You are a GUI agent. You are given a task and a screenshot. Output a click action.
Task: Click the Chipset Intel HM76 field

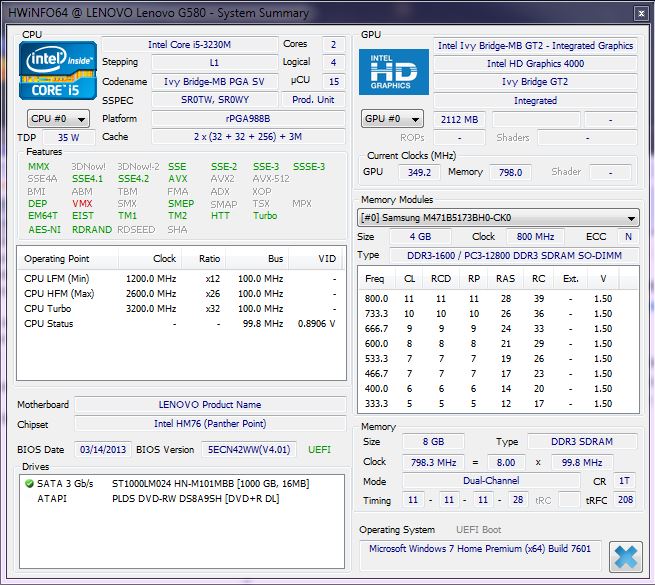pos(210,424)
